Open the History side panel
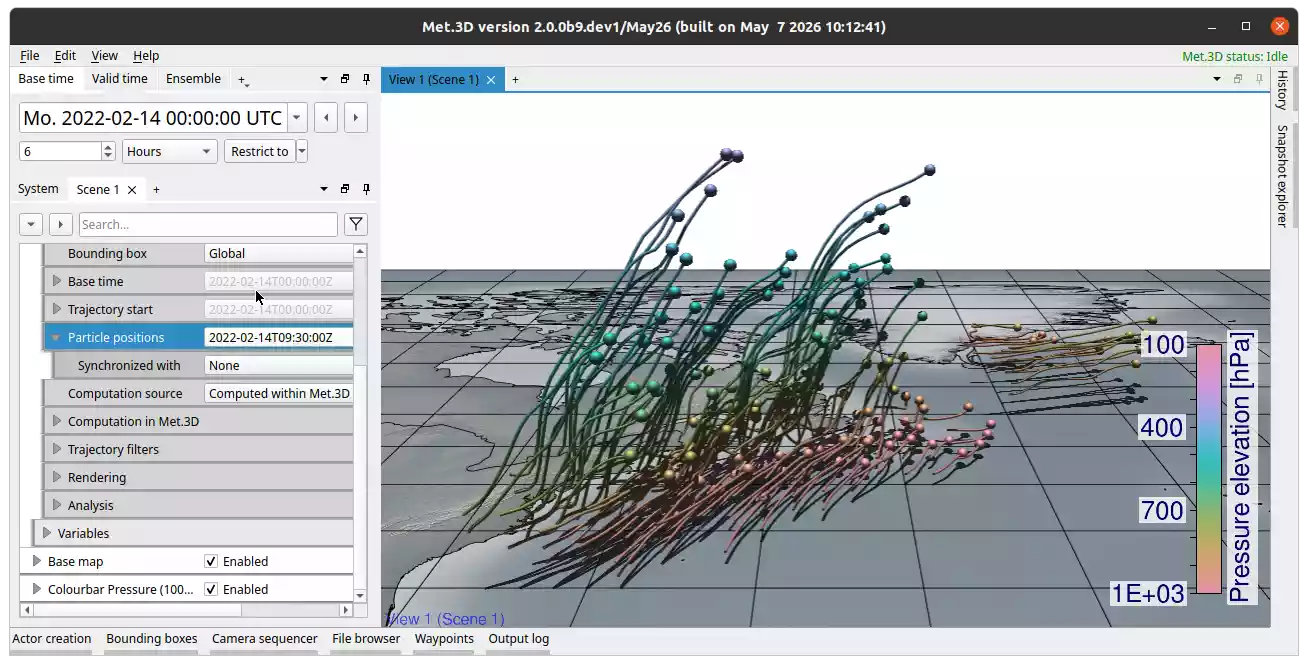 [x=1283, y=90]
